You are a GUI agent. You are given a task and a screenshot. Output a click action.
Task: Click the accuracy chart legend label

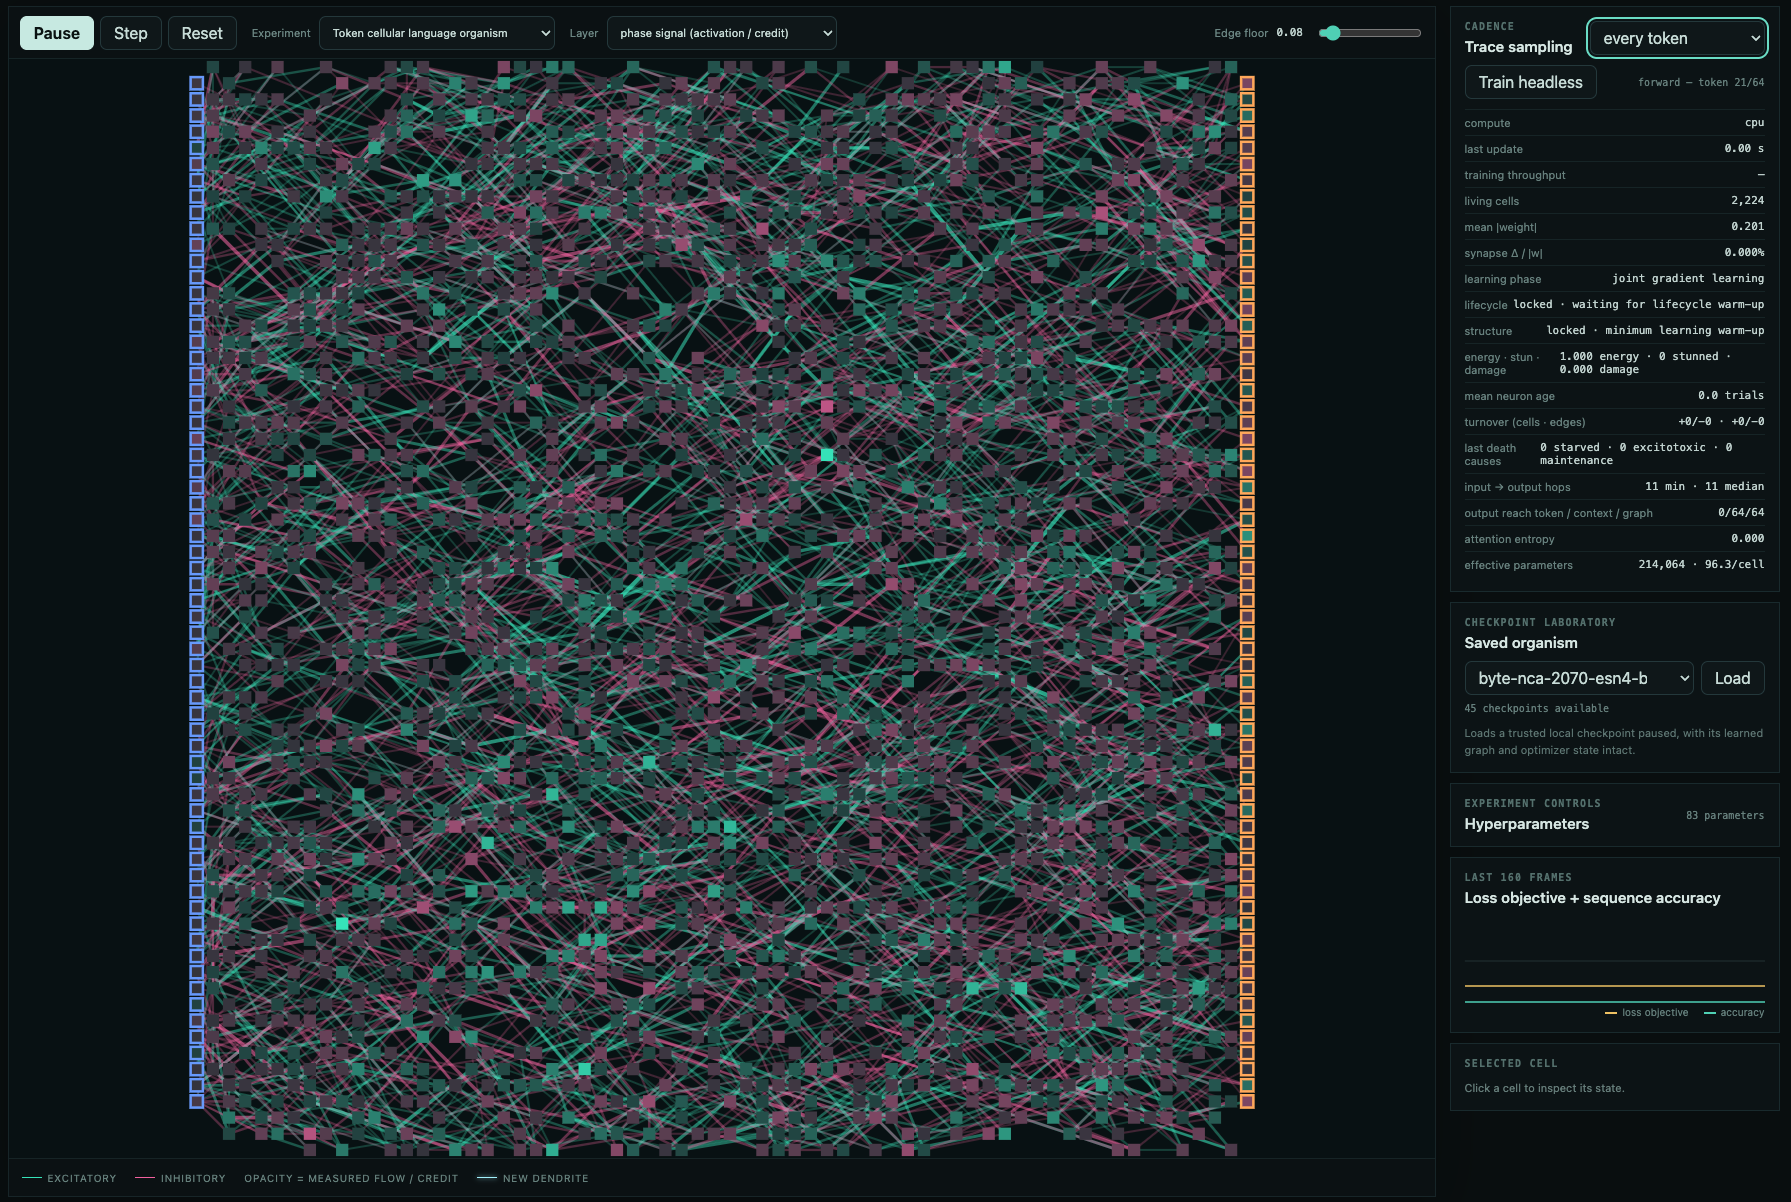(1742, 1013)
